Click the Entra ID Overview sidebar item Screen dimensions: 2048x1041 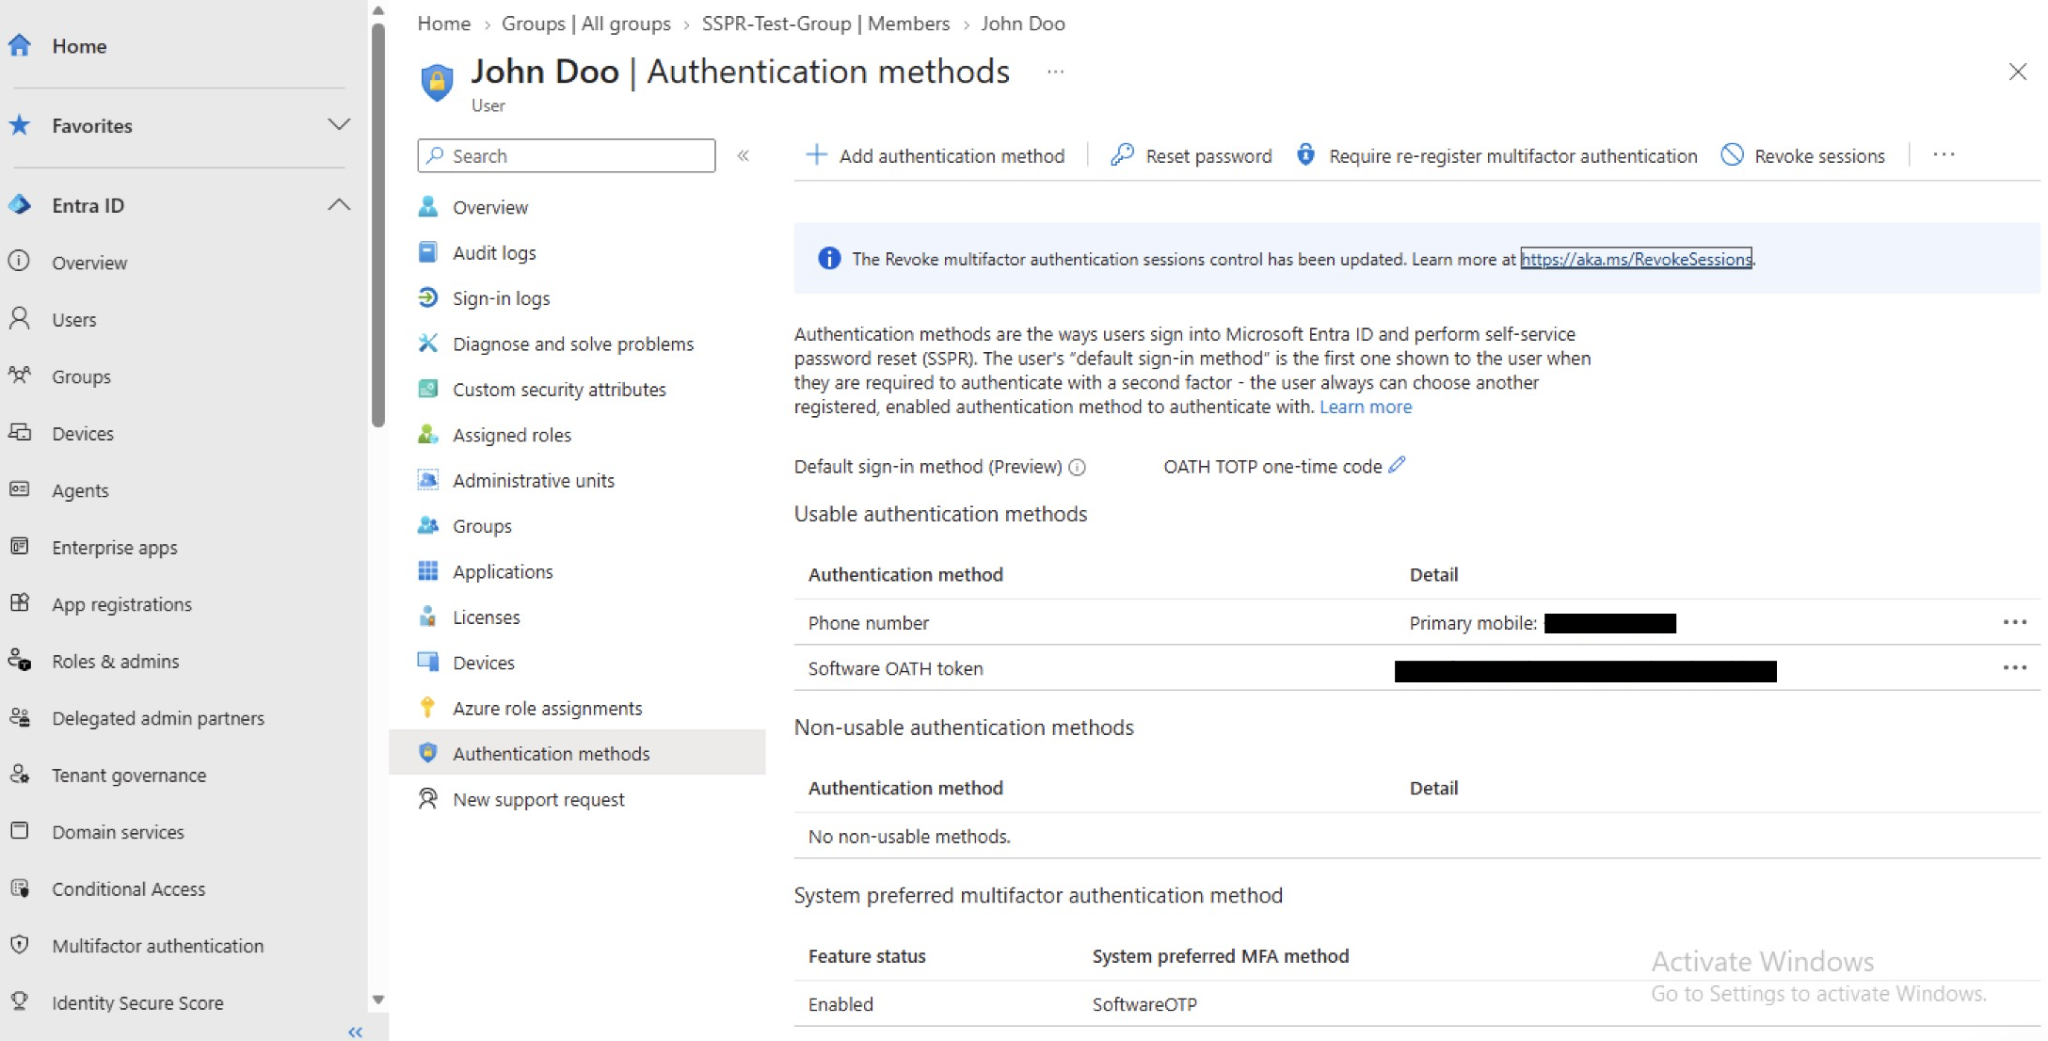(x=89, y=263)
